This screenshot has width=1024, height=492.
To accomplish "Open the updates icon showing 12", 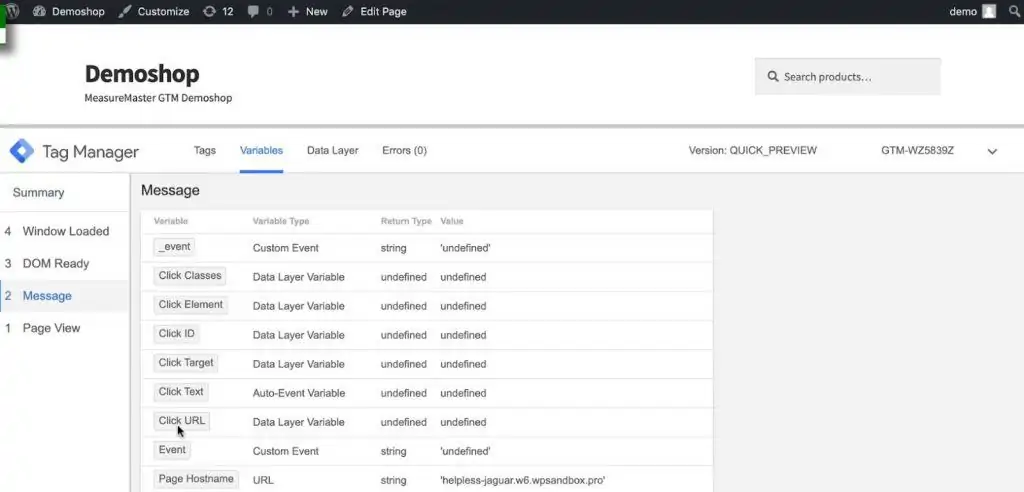I will [x=209, y=11].
